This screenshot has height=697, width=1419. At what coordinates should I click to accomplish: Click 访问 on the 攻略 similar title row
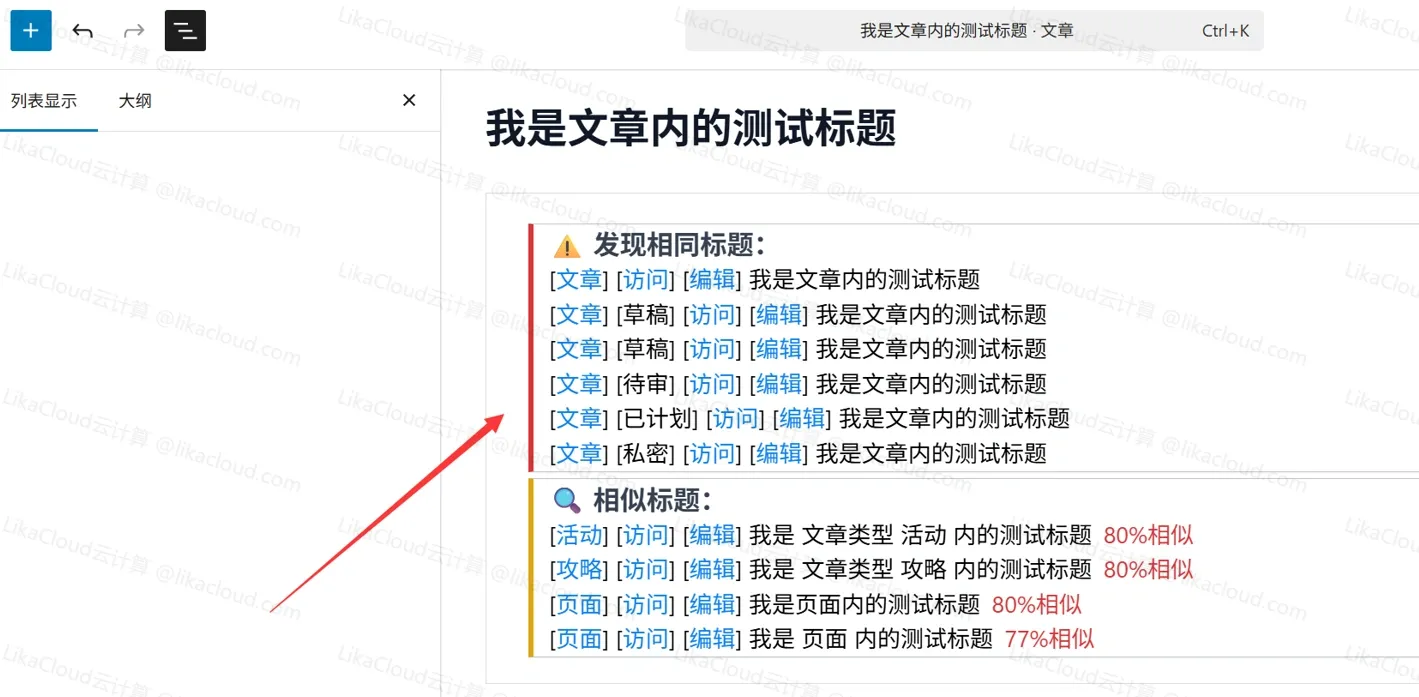(646, 570)
